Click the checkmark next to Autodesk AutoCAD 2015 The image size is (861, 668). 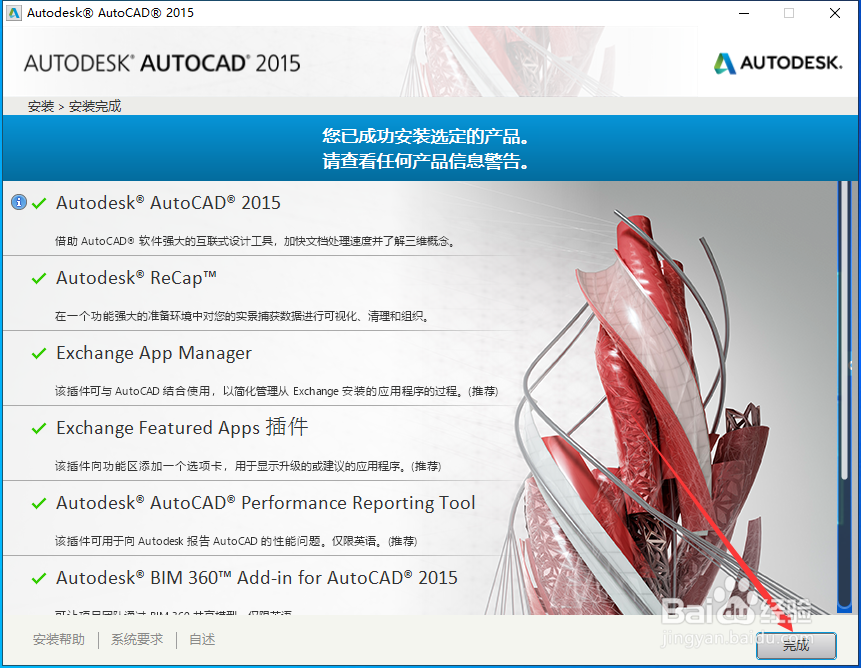38,202
